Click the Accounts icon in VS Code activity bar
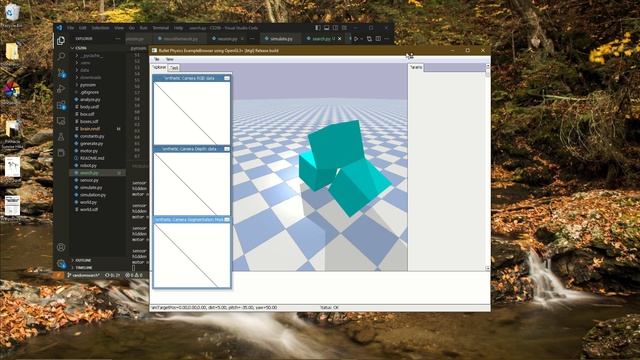Screen dimensions: 640x360 click(61, 247)
